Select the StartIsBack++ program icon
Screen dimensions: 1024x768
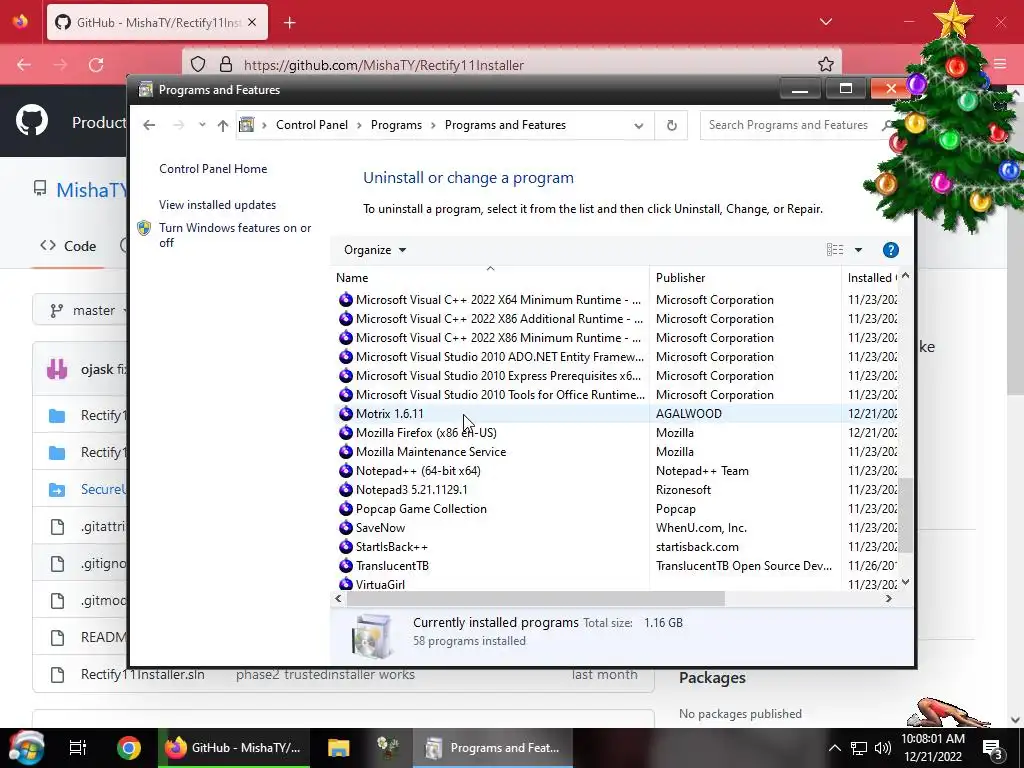345,546
